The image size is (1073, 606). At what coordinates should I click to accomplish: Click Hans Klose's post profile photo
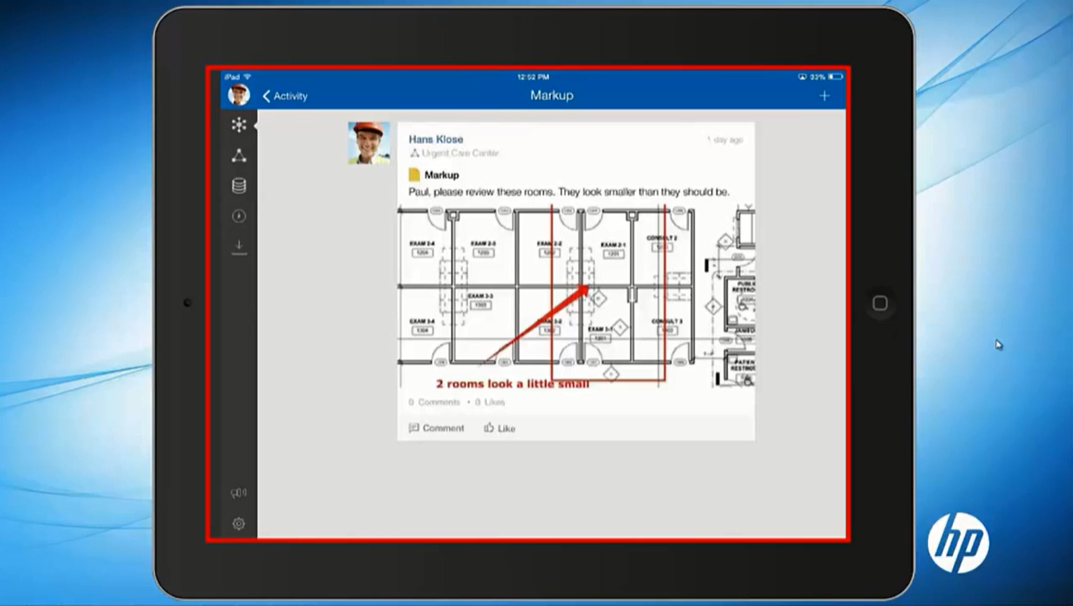(369, 143)
